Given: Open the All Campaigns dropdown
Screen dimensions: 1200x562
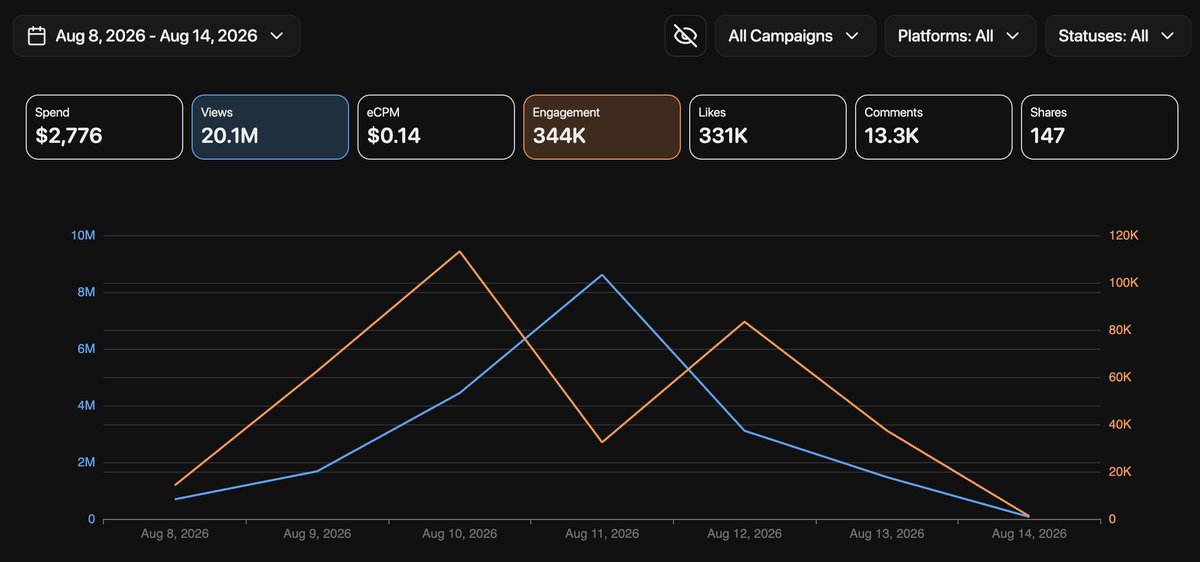Looking at the screenshot, I should (x=795, y=36).
